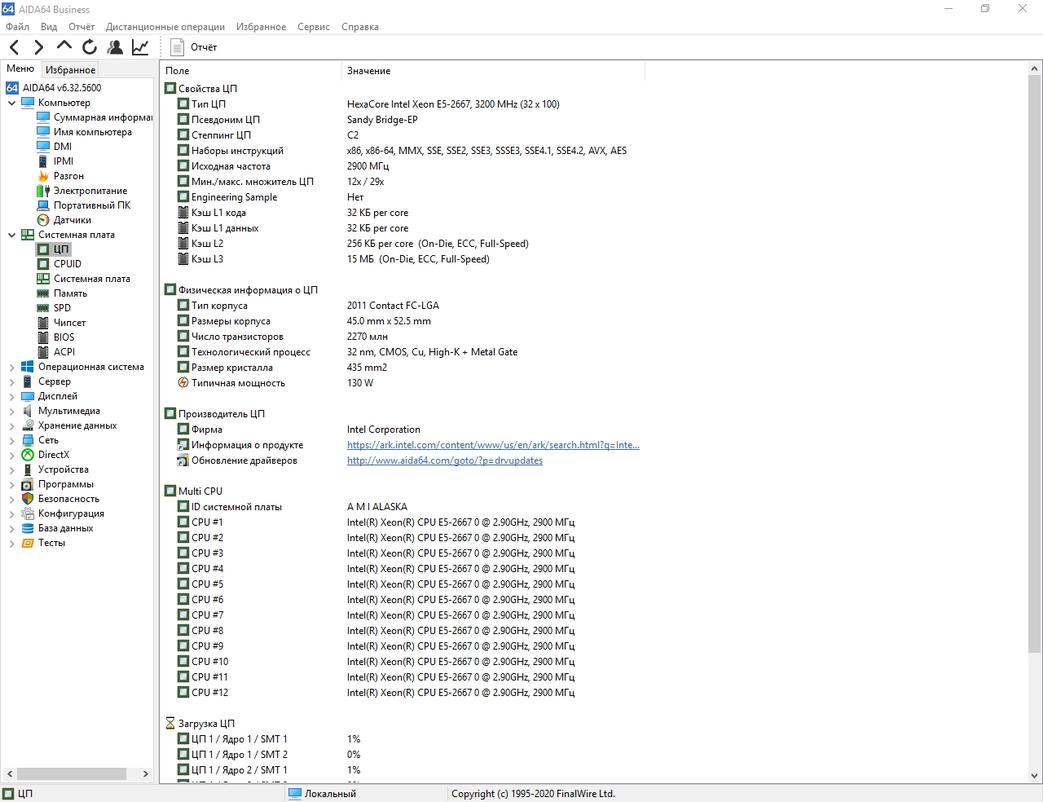Open Суммарная информация in the tree
1043x802 pixels.
pos(102,117)
